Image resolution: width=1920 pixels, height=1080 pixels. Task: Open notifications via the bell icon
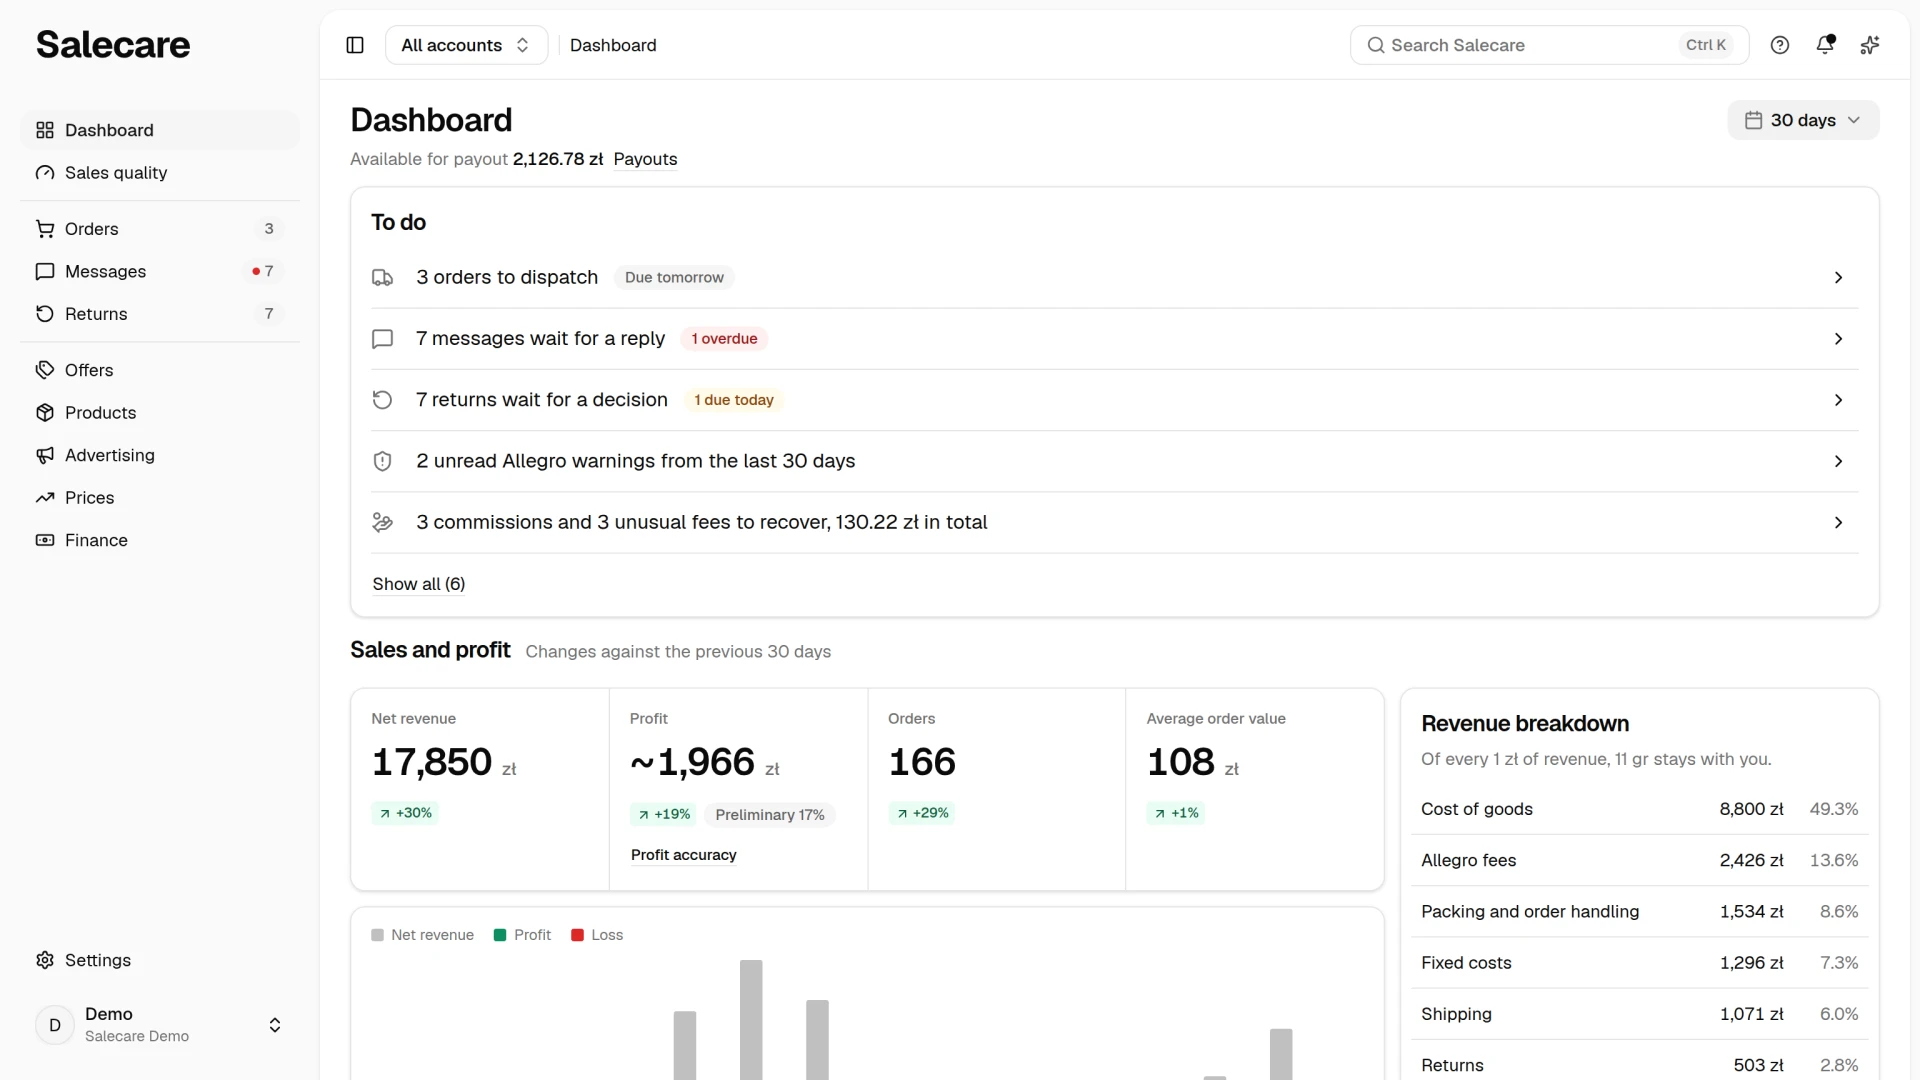[x=1825, y=45]
